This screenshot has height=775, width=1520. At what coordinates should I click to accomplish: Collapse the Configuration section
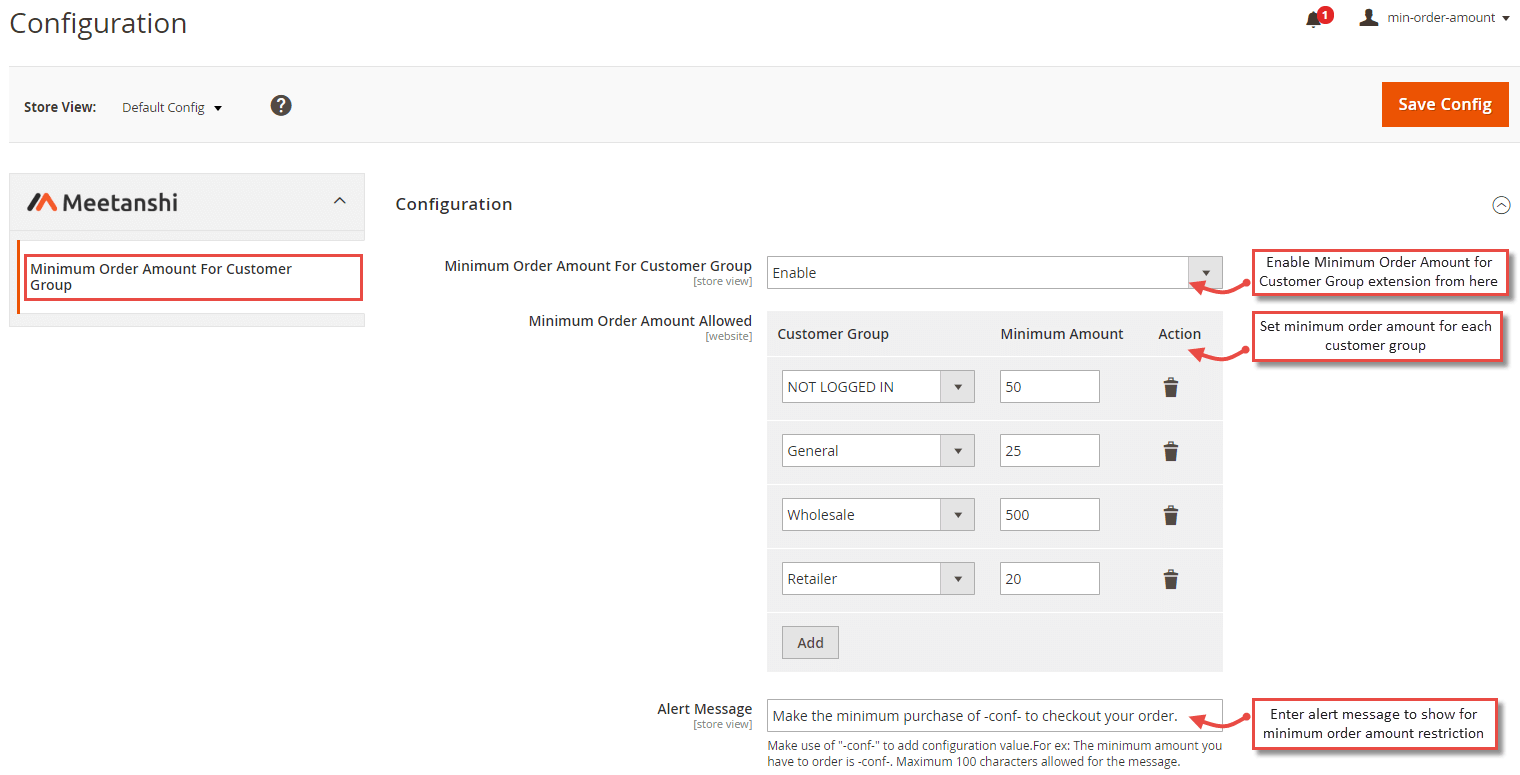tap(1500, 205)
